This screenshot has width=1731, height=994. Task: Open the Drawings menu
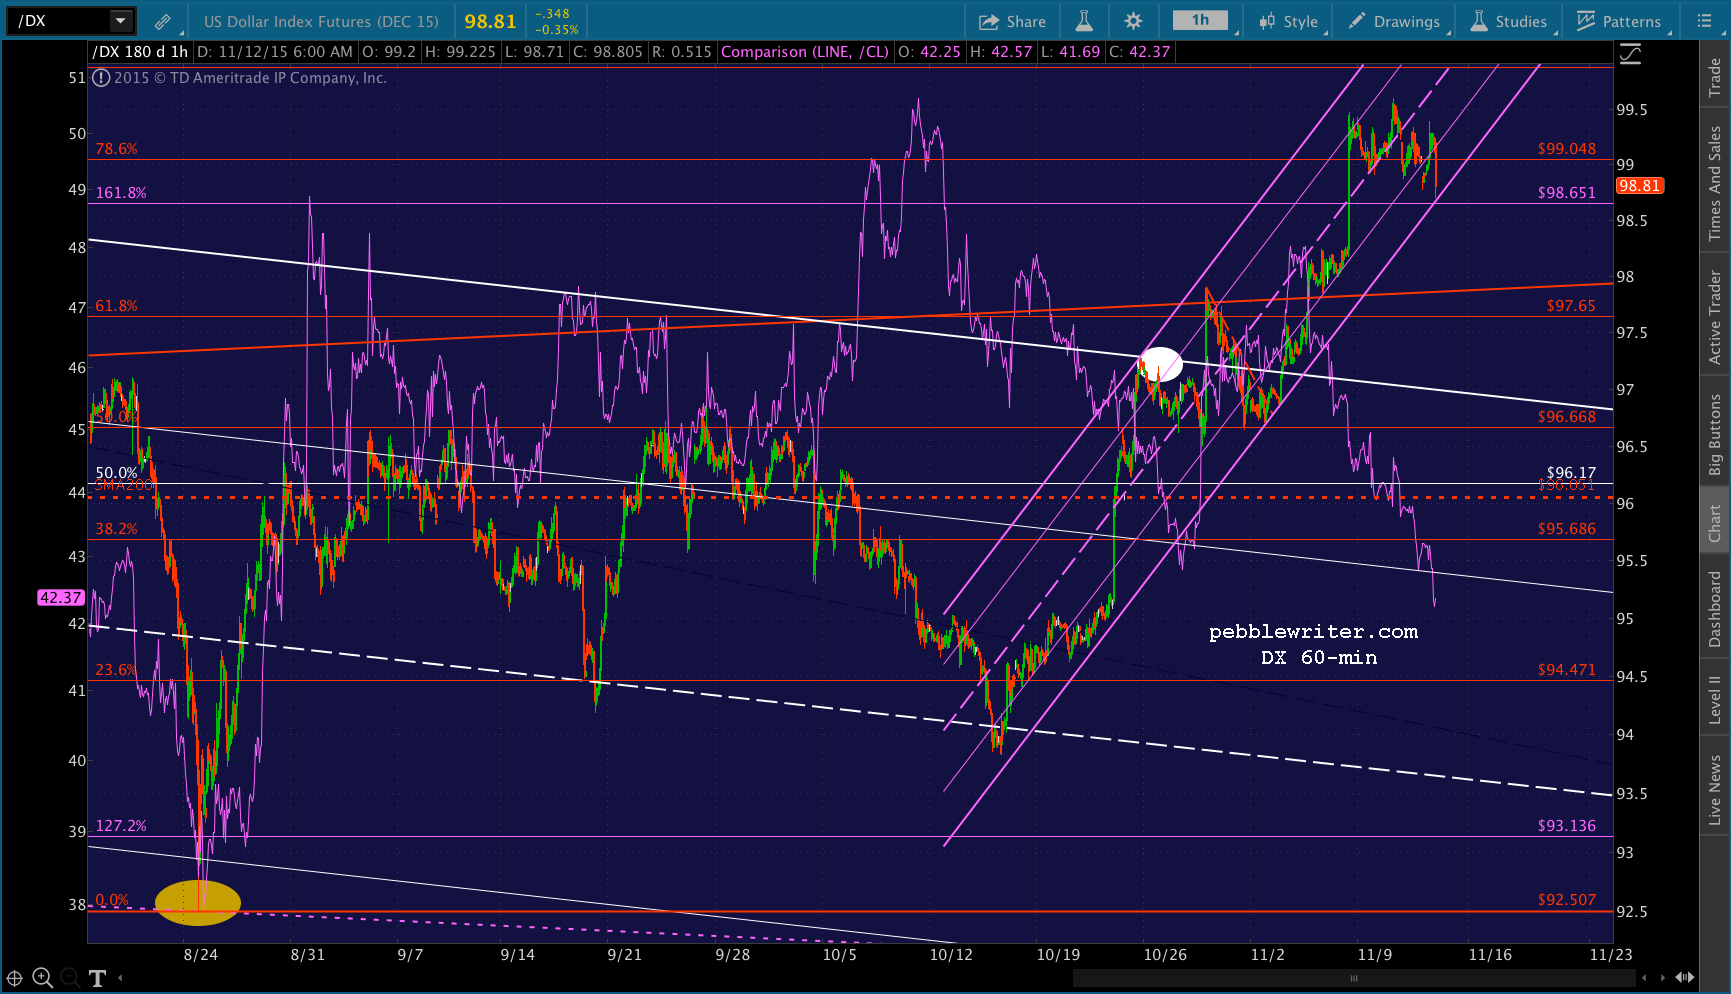pos(1394,21)
